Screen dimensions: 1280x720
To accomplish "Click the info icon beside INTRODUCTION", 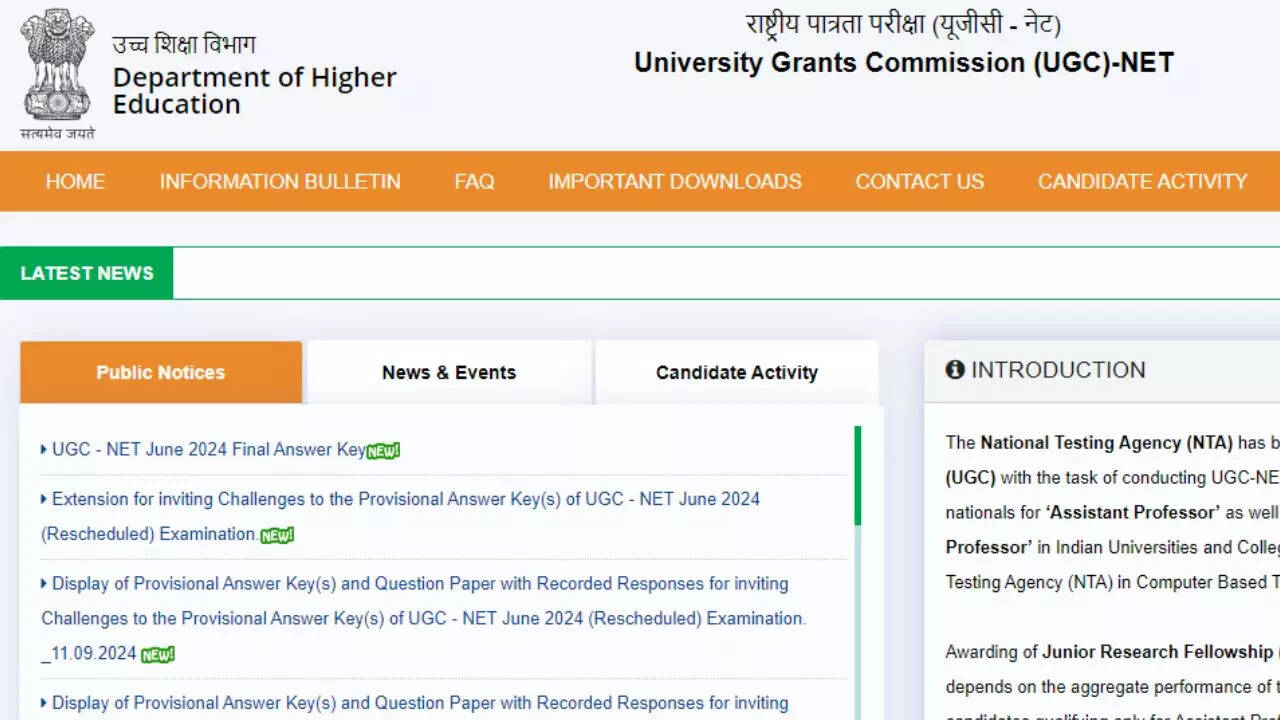I will (x=955, y=370).
